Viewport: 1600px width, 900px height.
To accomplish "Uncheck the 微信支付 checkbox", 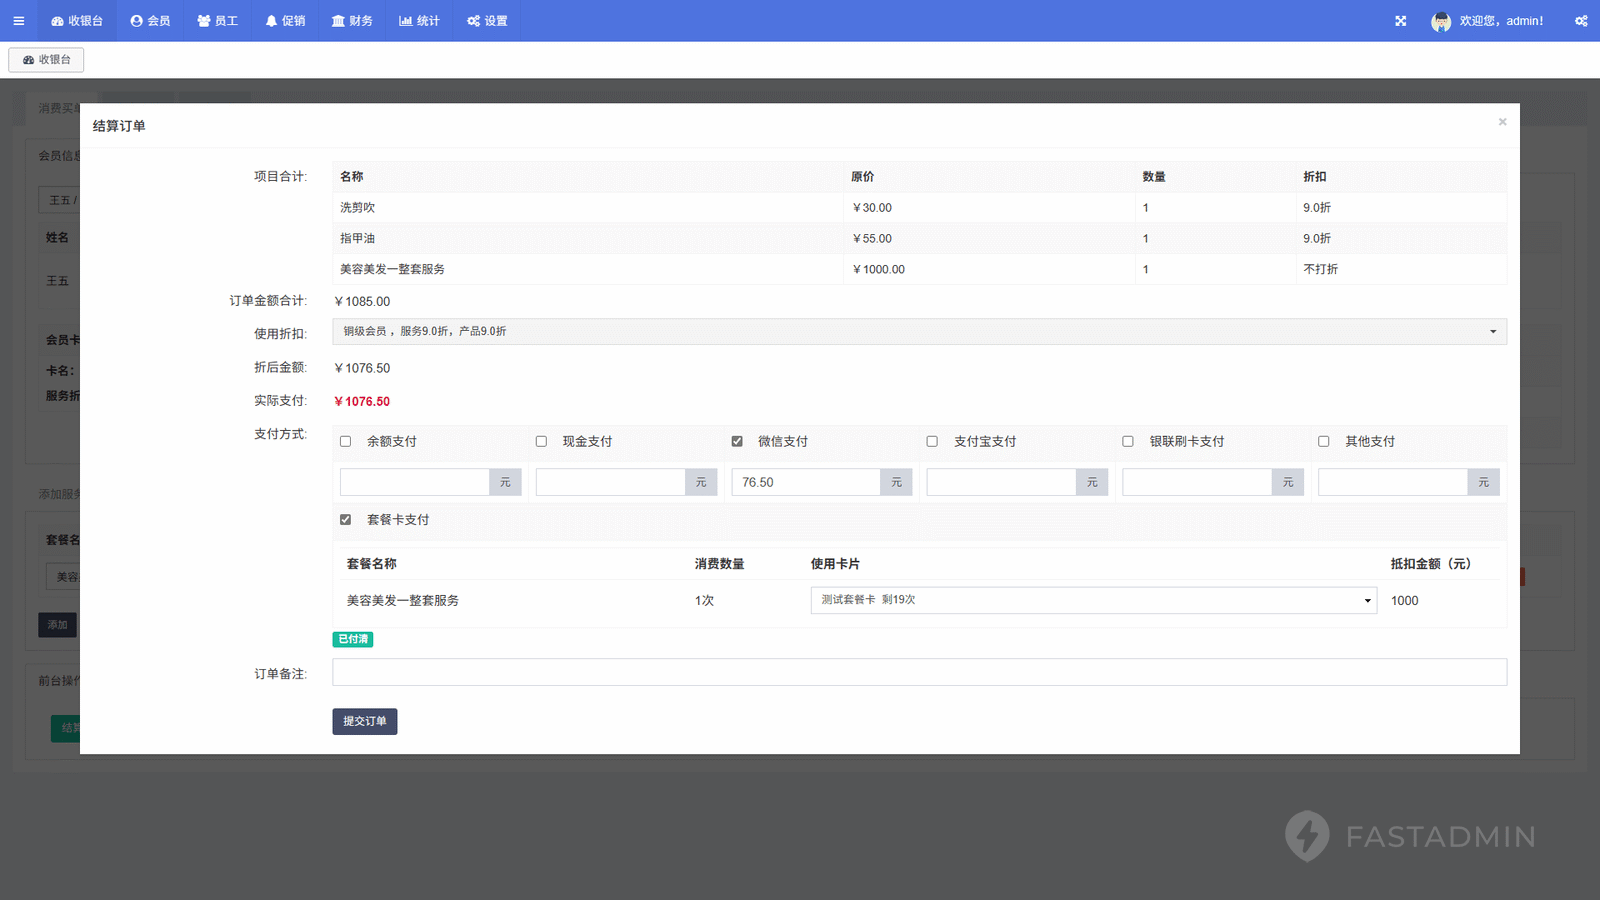I will (737, 441).
